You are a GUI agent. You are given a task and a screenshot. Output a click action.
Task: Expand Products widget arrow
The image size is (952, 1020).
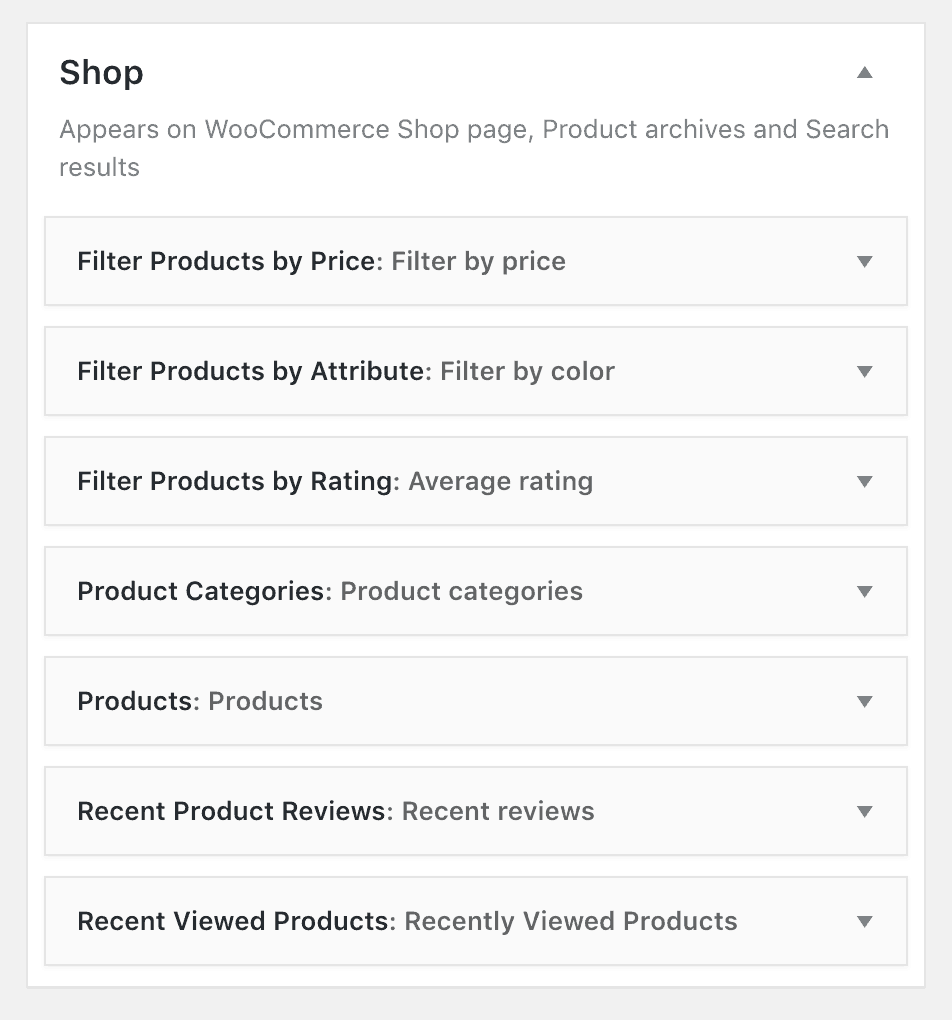[864, 701]
